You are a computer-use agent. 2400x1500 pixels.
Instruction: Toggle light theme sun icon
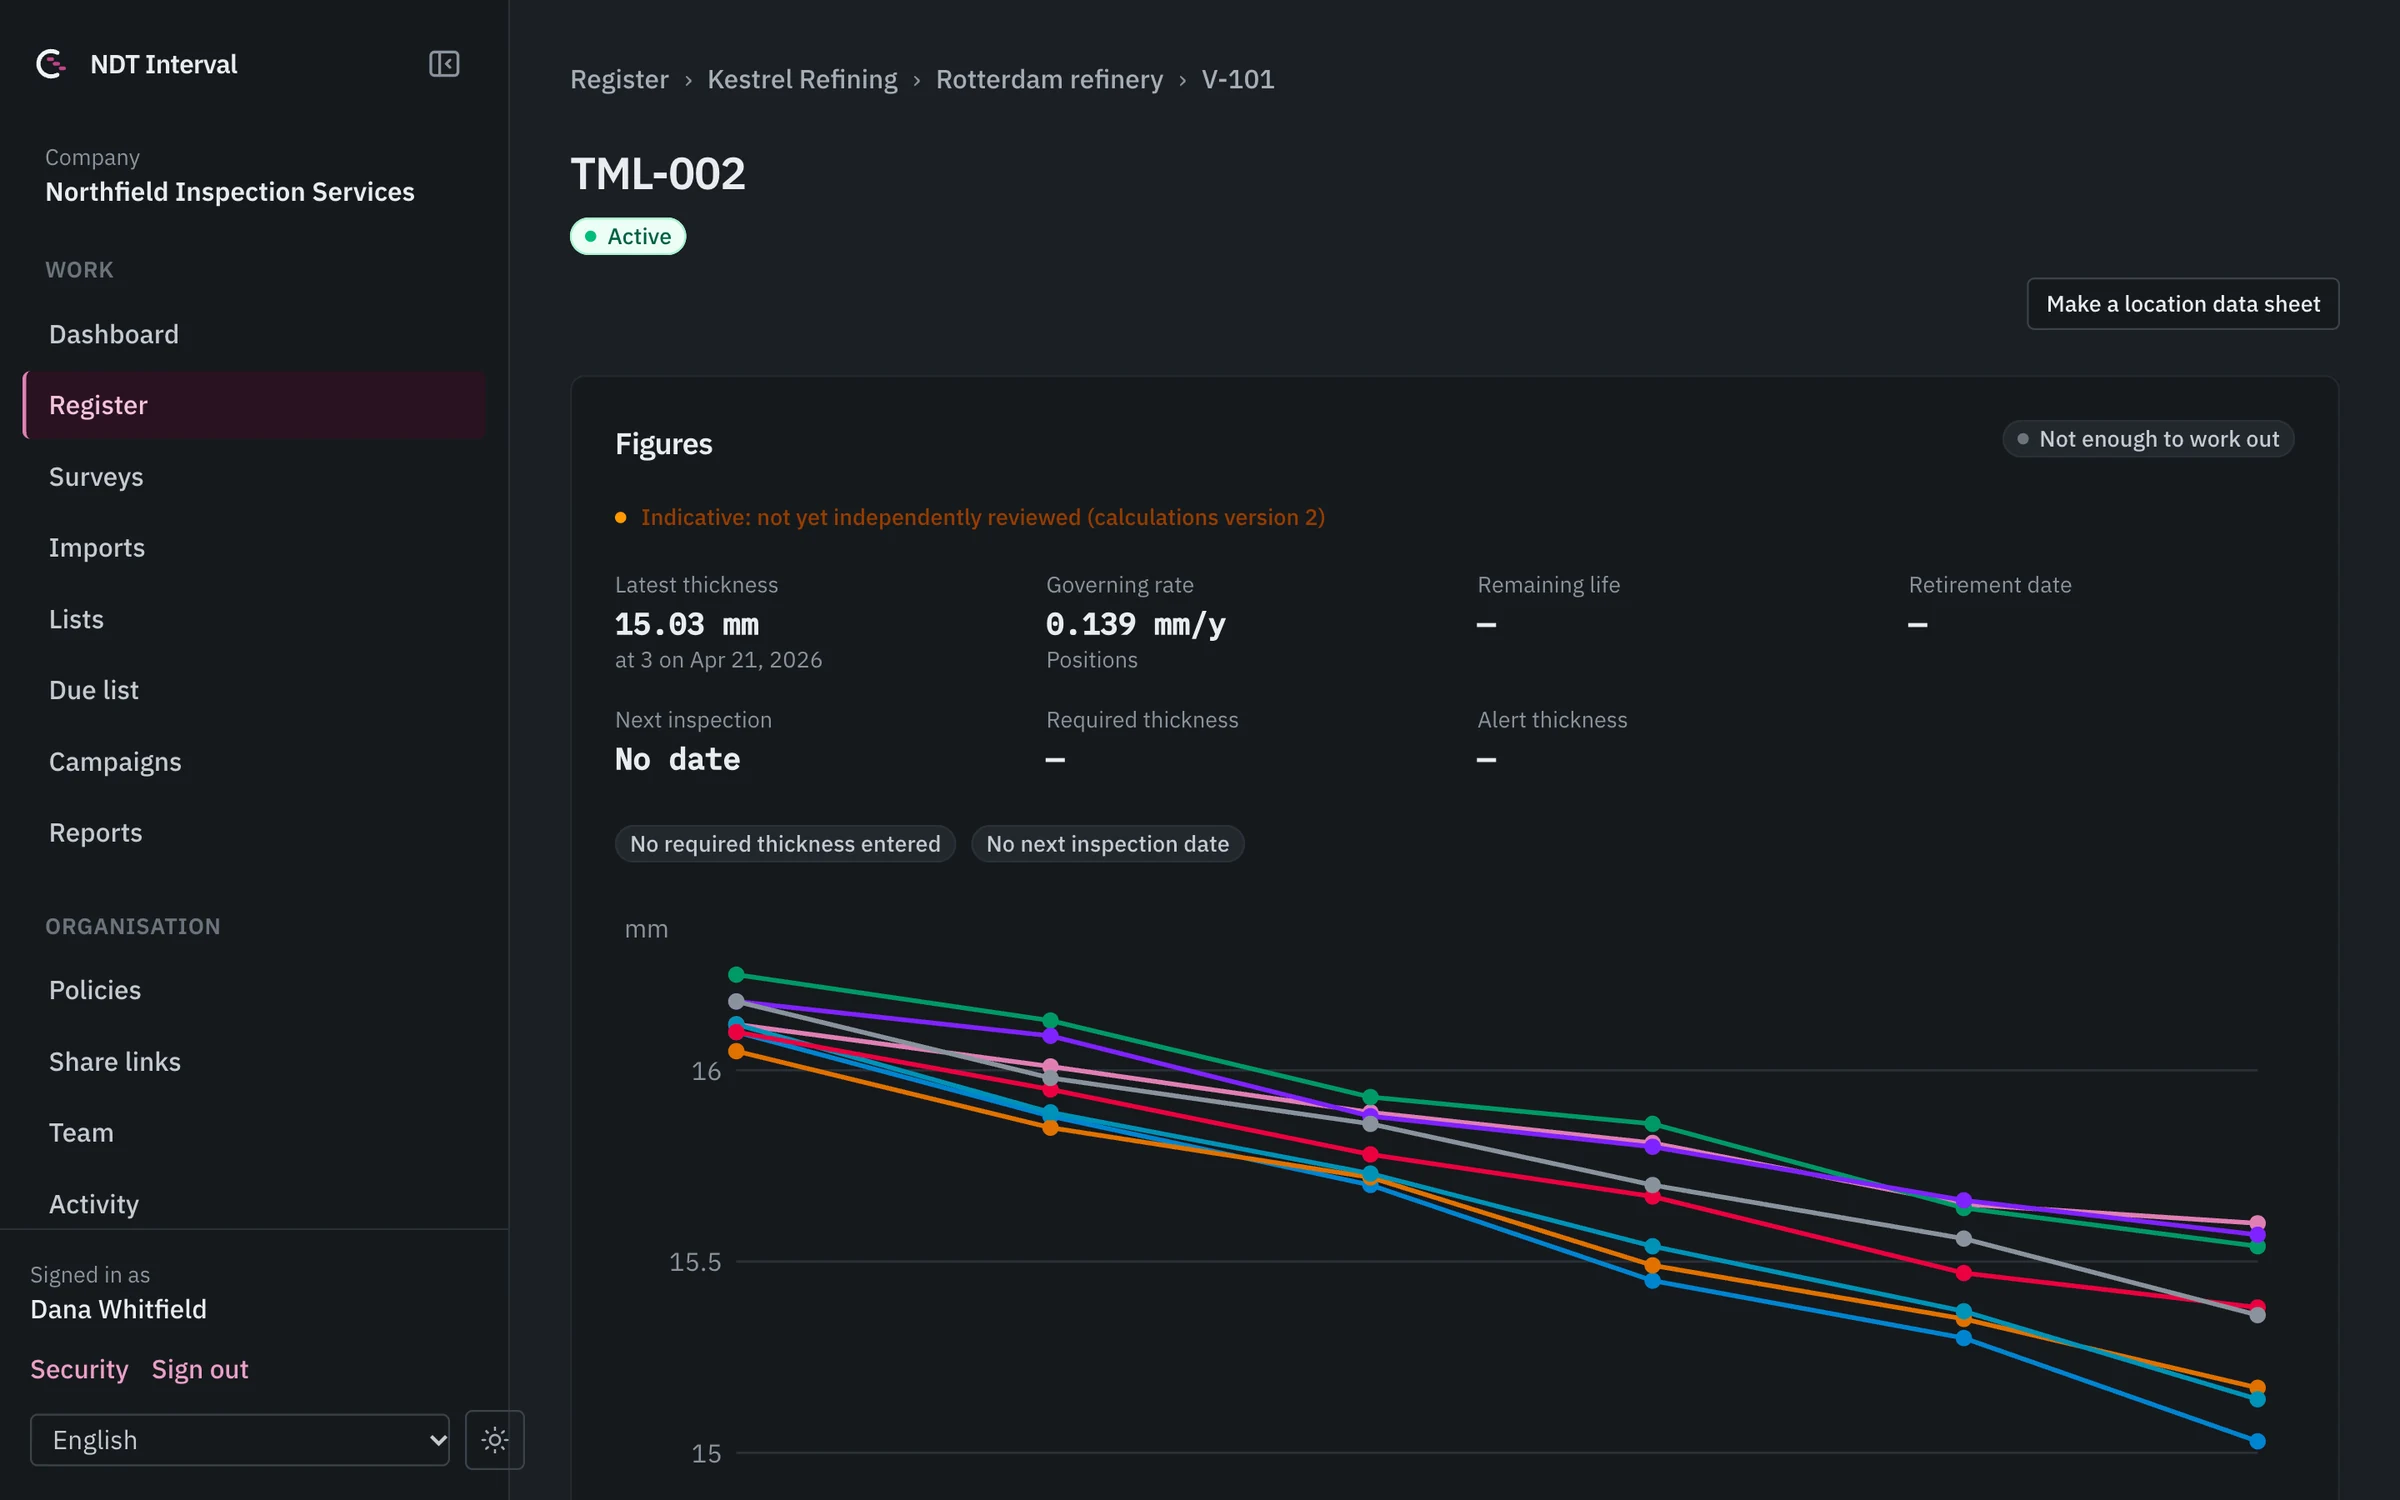click(x=495, y=1440)
